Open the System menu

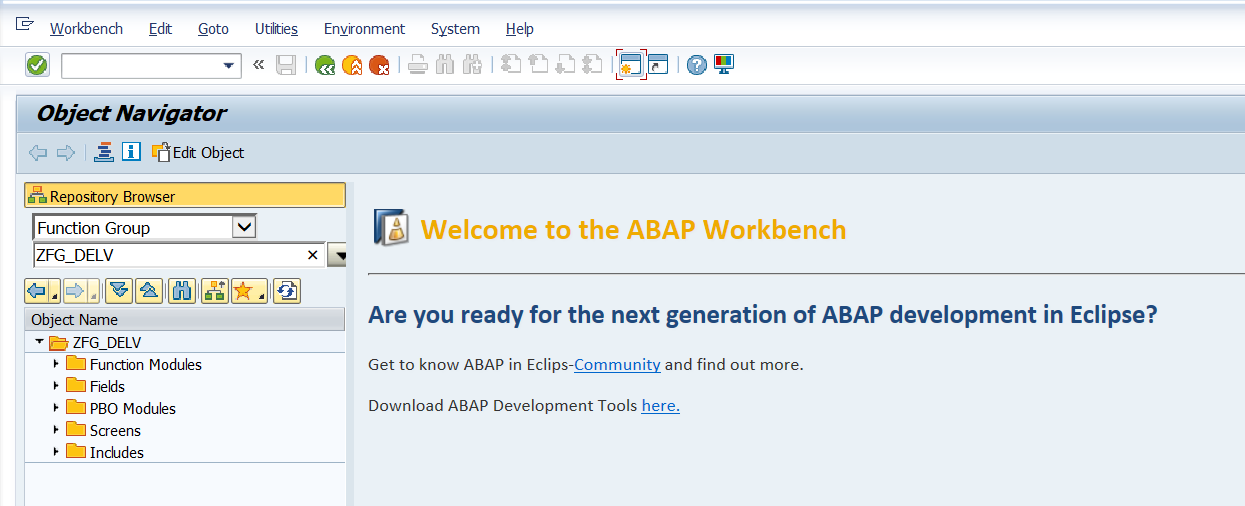coord(455,29)
